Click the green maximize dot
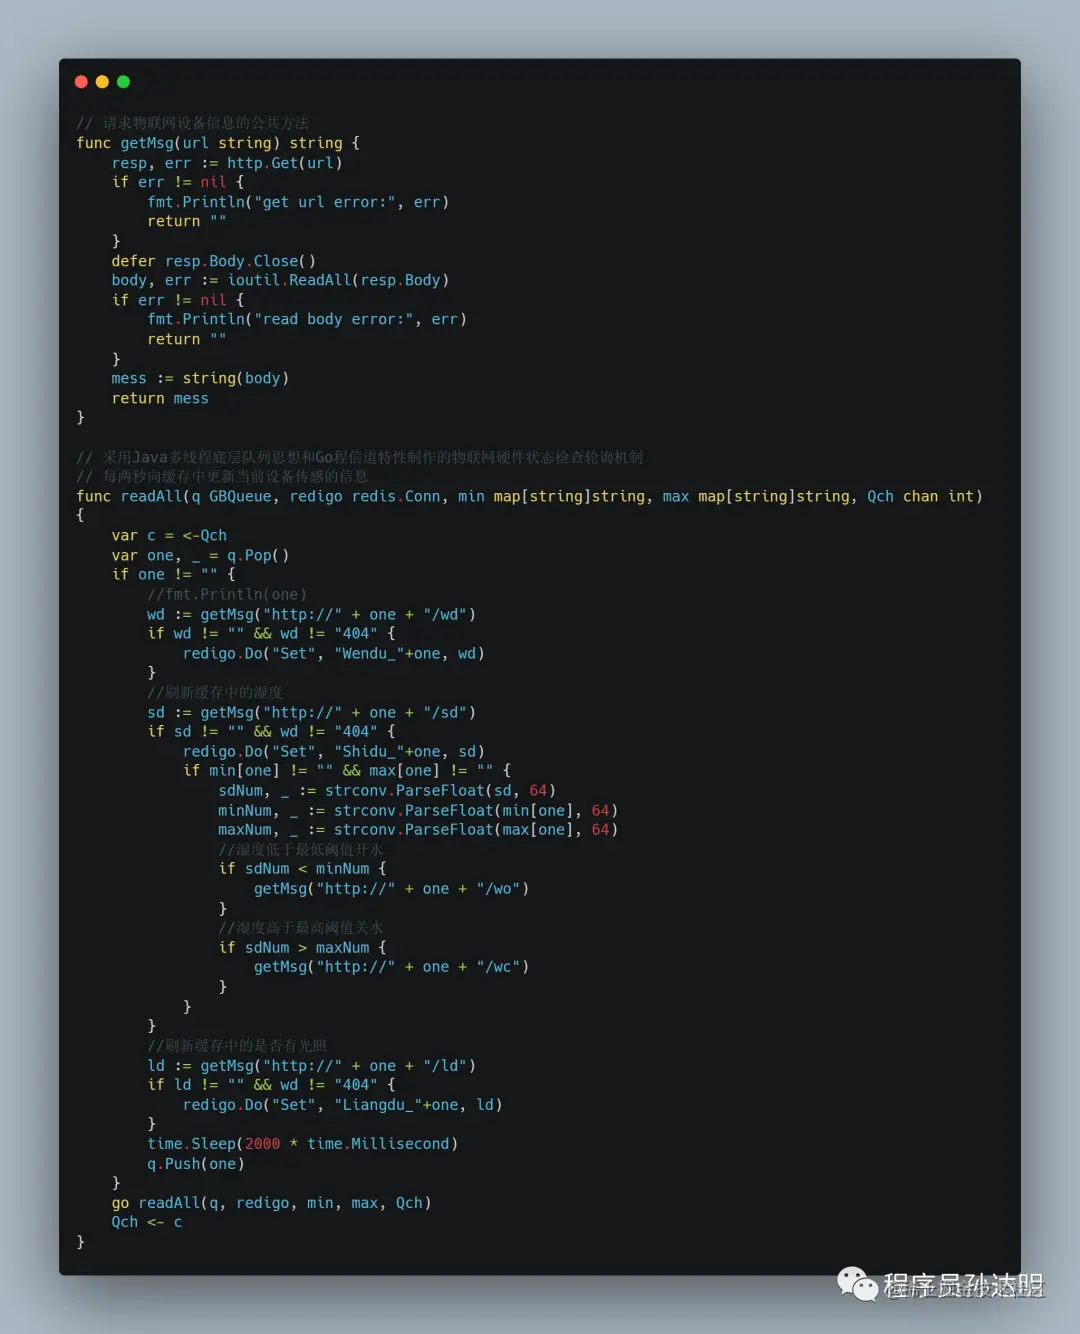The width and height of the screenshot is (1080, 1334). (x=123, y=82)
